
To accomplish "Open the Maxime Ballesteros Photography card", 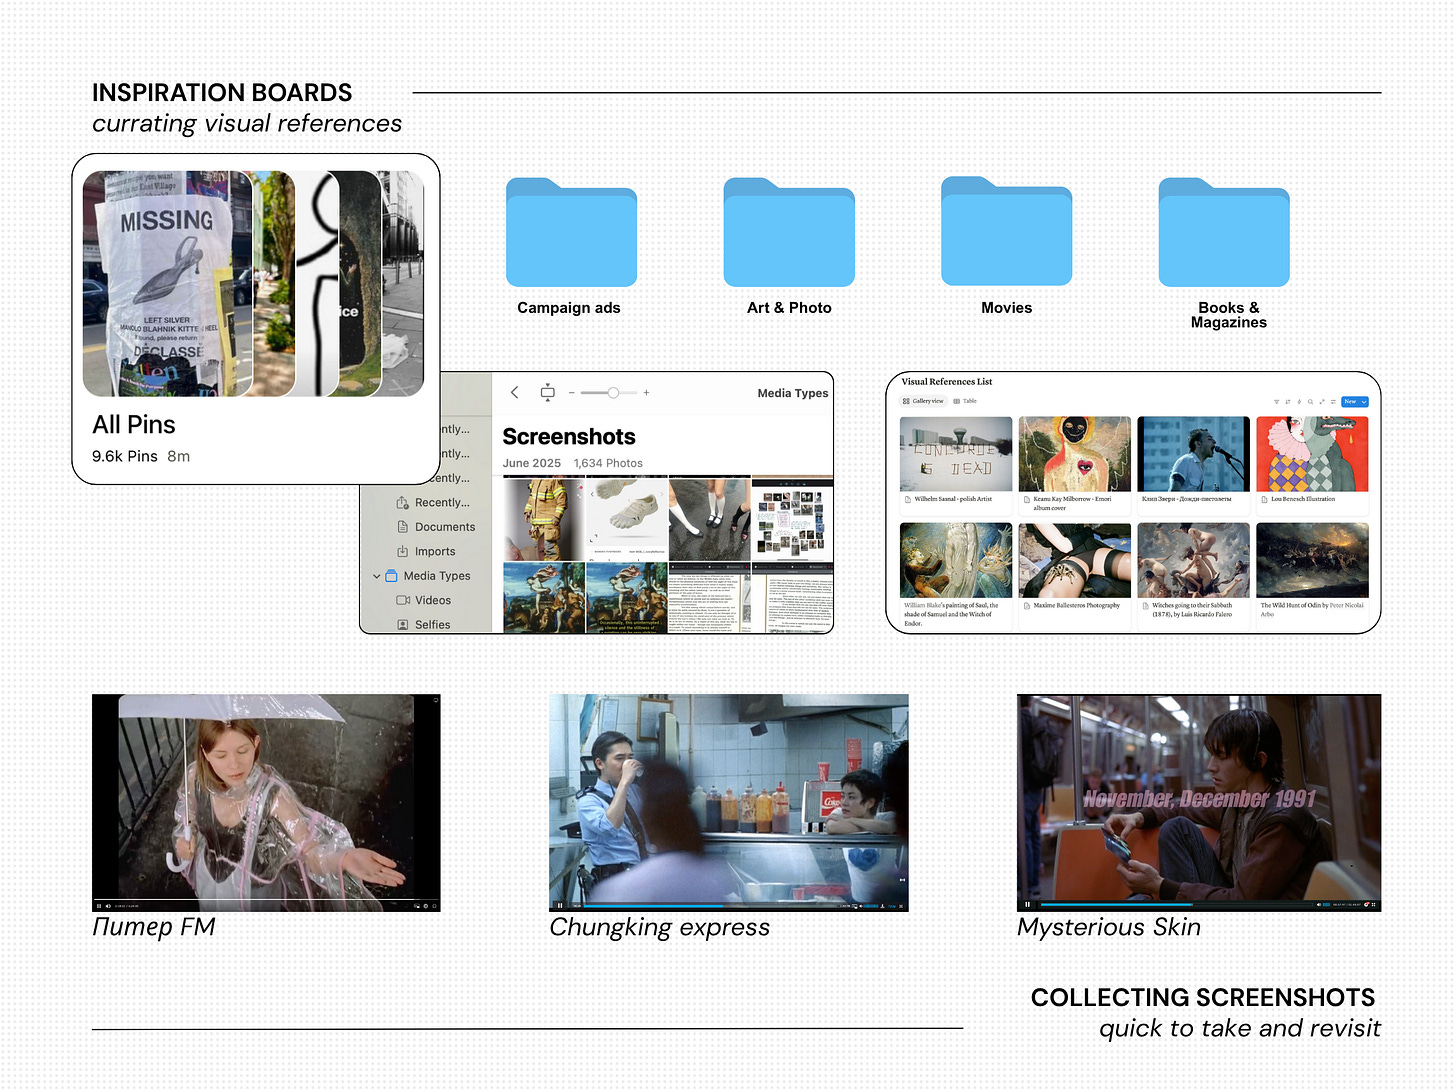I will (1075, 575).
